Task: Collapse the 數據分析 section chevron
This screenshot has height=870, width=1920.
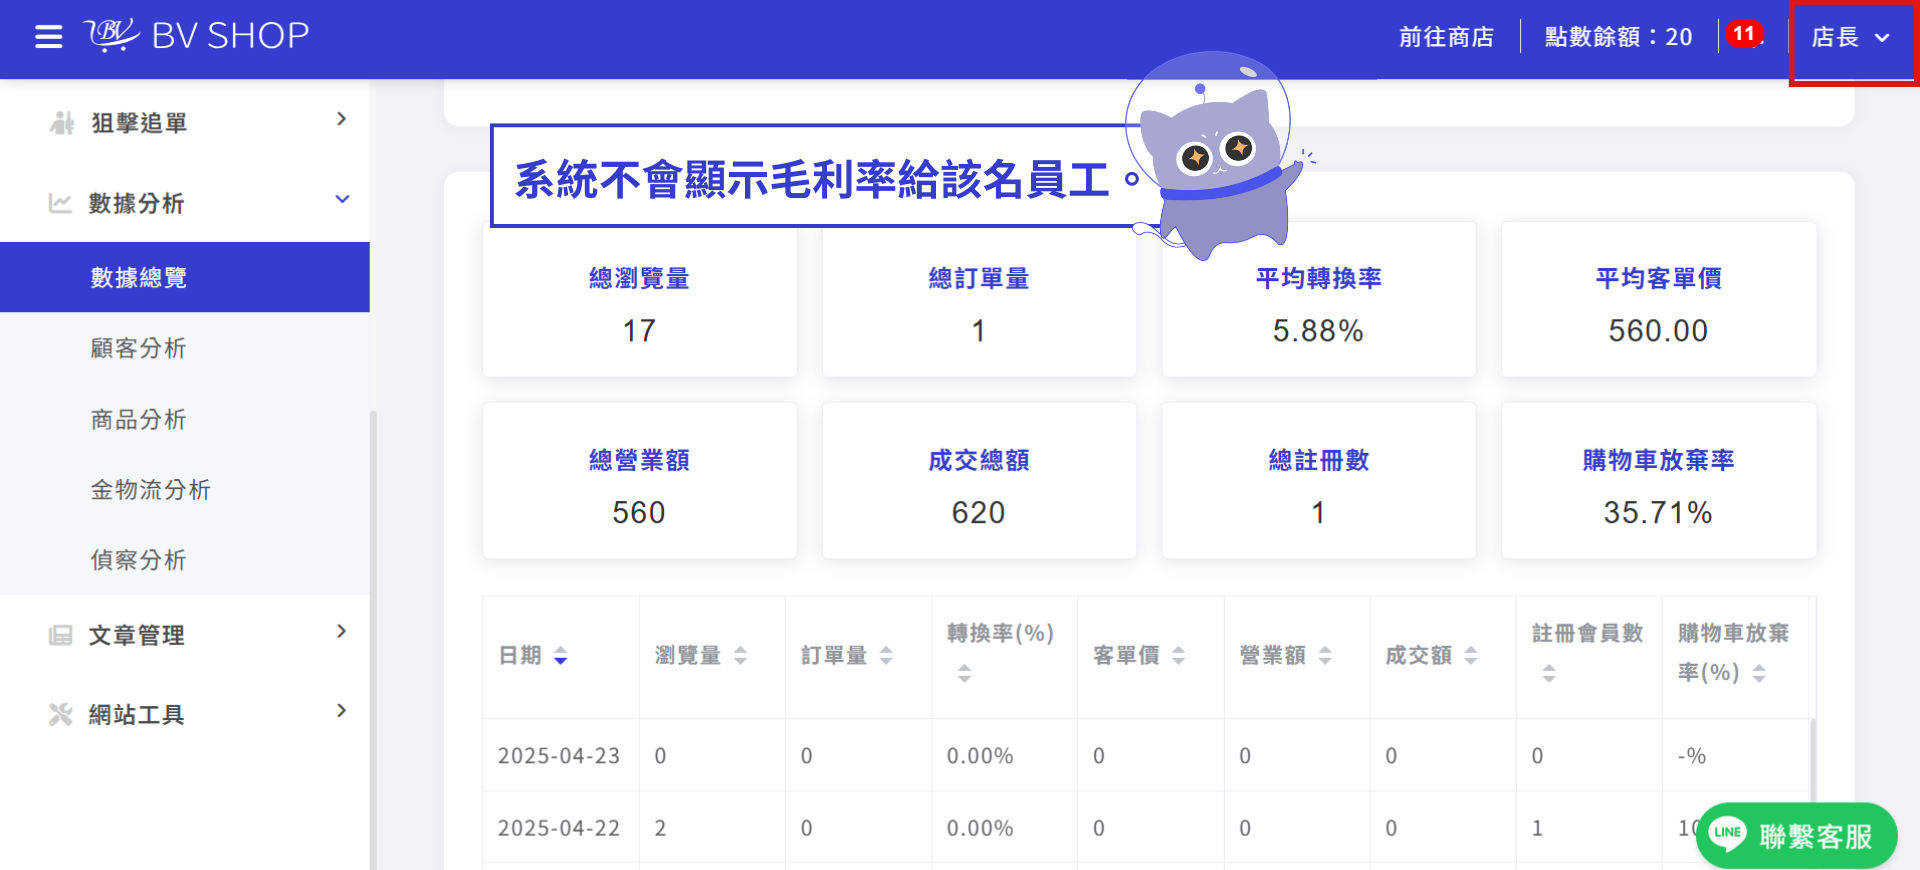Action: pyautogui.click(x=342, y=199)
